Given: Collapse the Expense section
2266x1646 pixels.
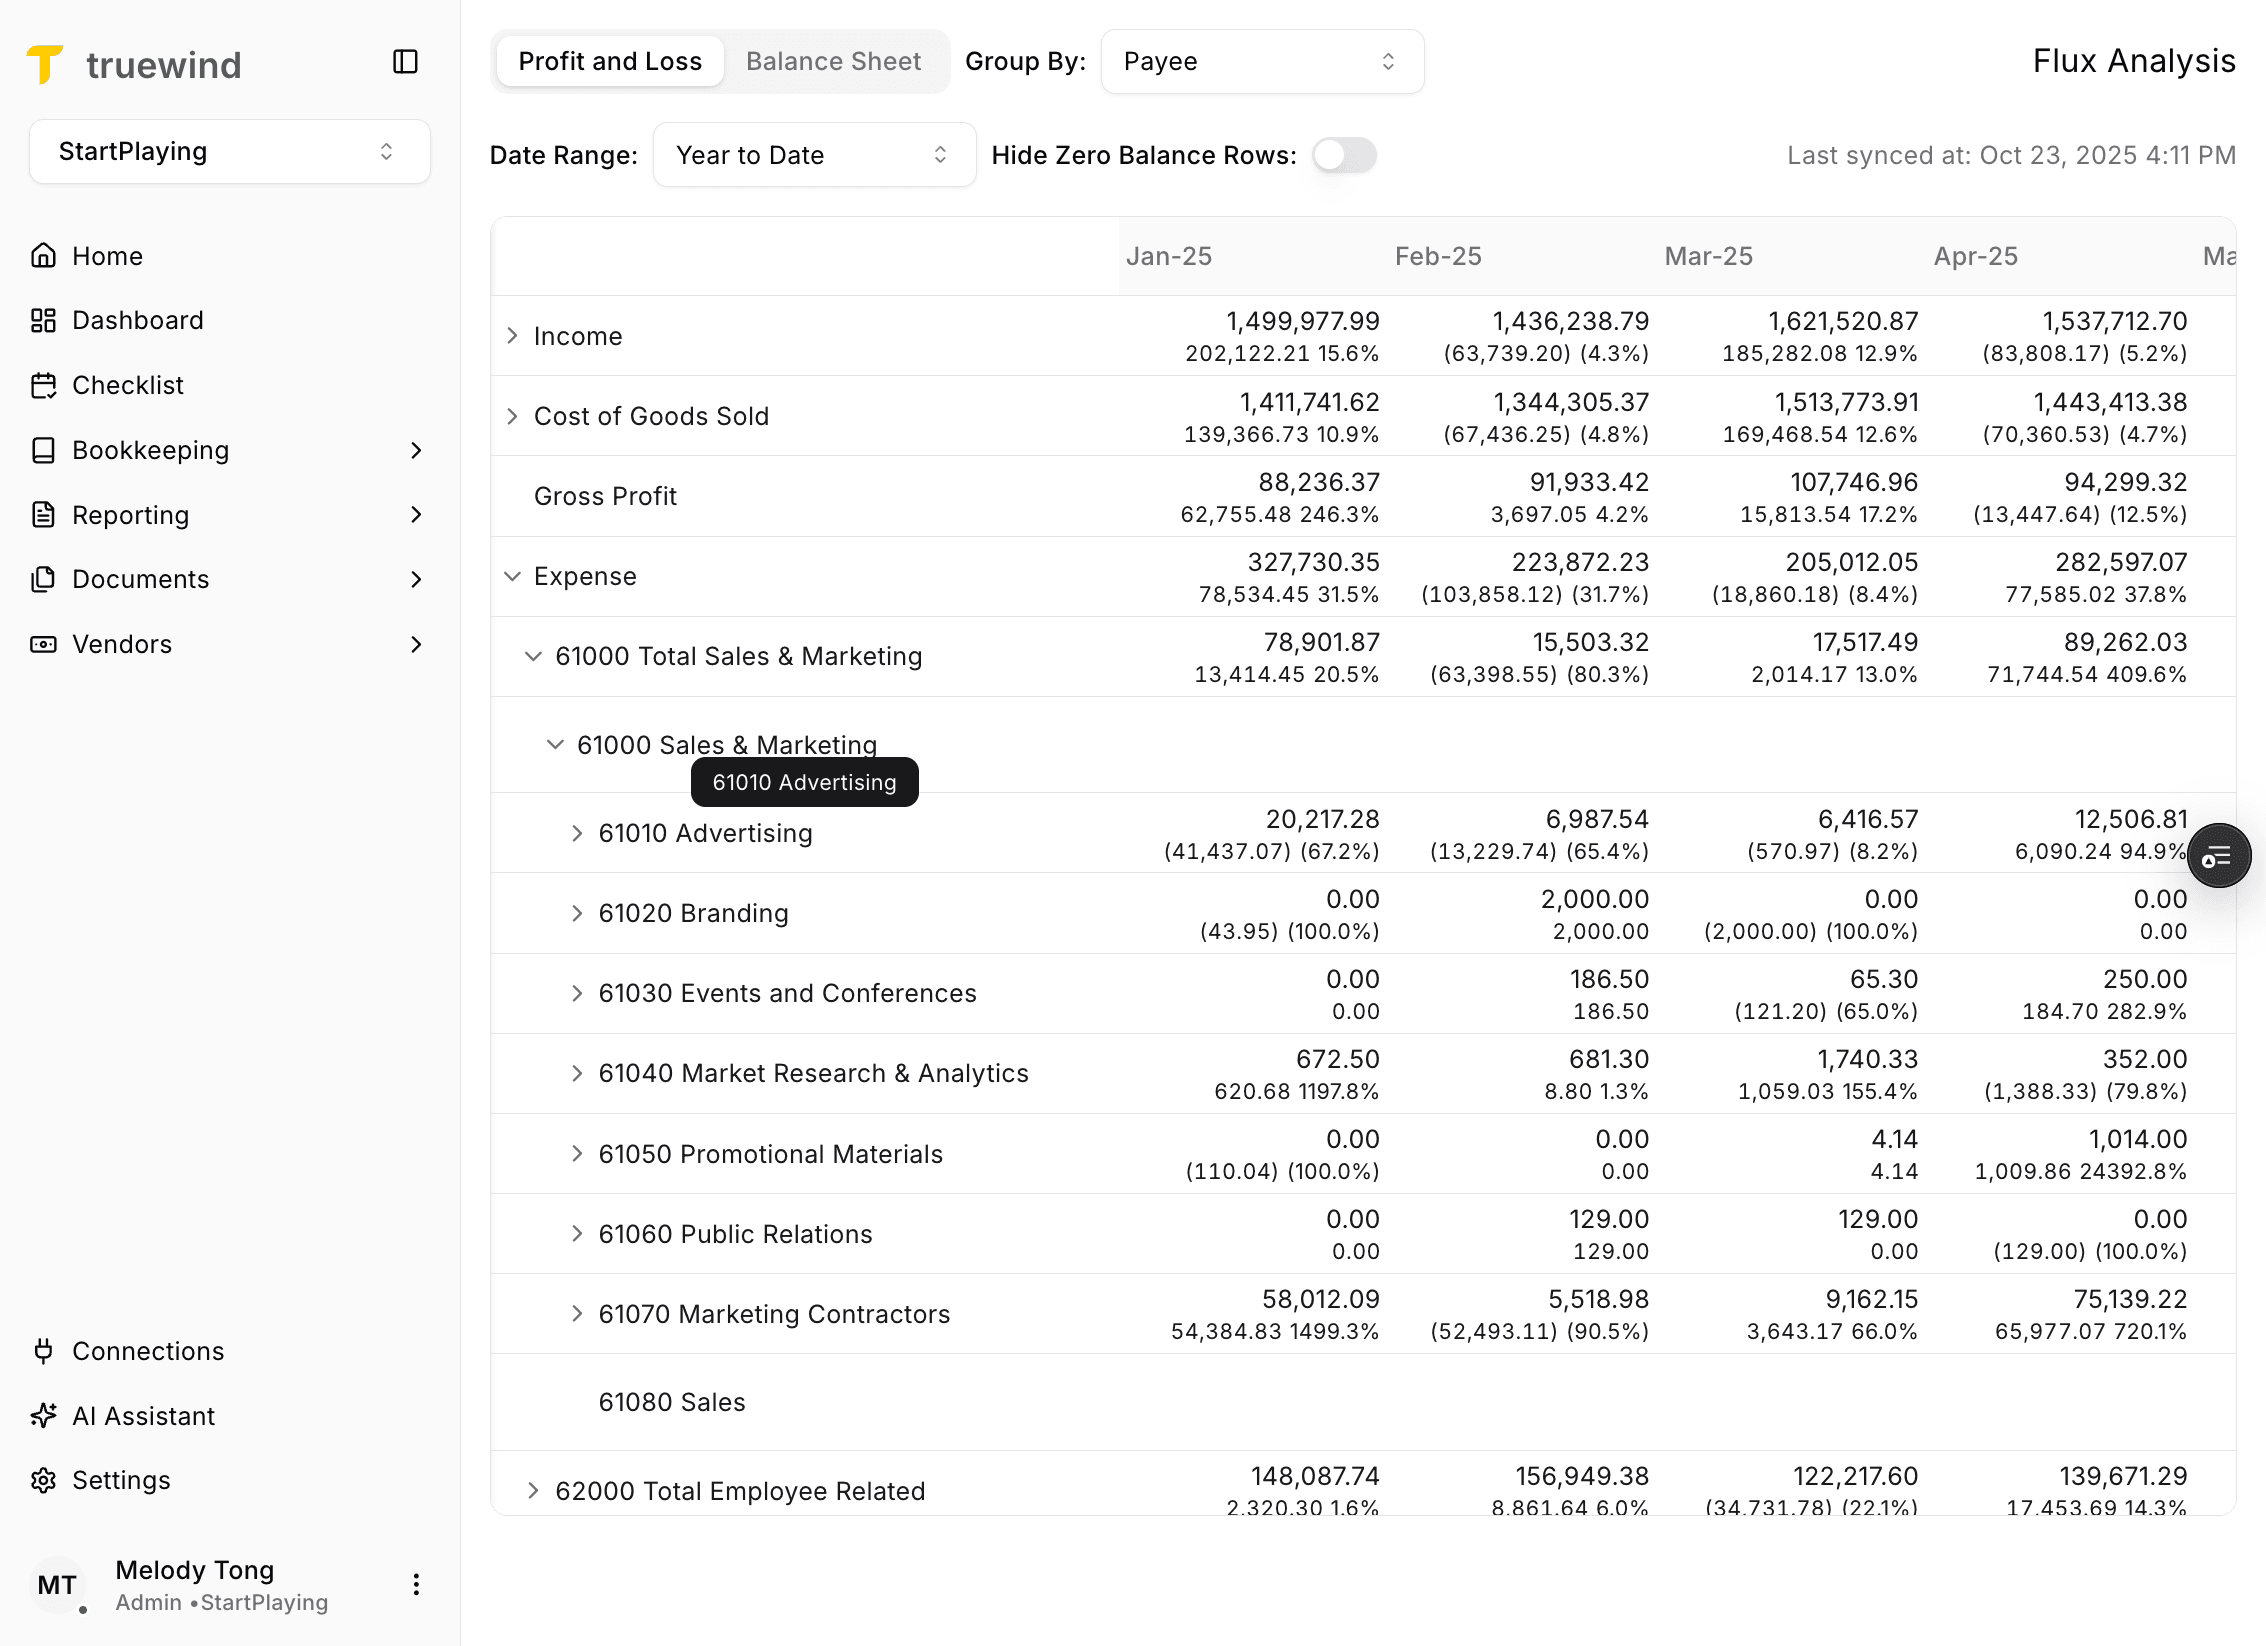Looking at the screenshot, I should click(512, 575).
